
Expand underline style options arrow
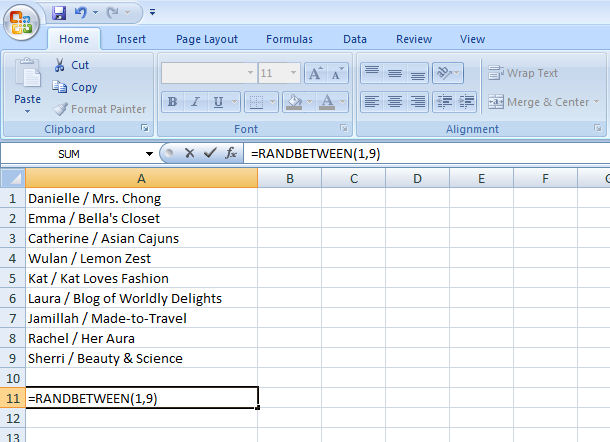[235, 102]
